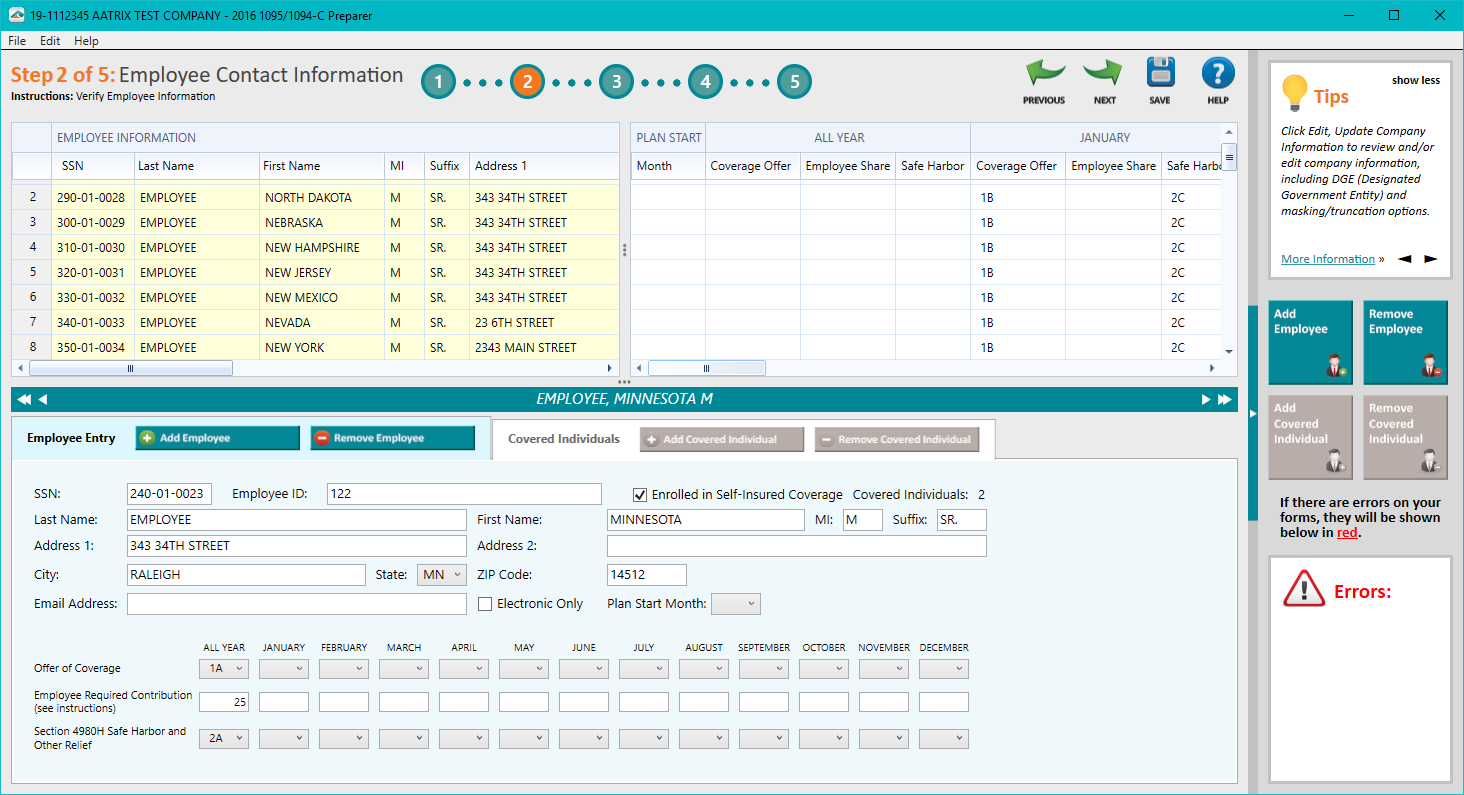Click the Email Address input field
Viewport: 1464px width, 795px height.
point(296,604)
